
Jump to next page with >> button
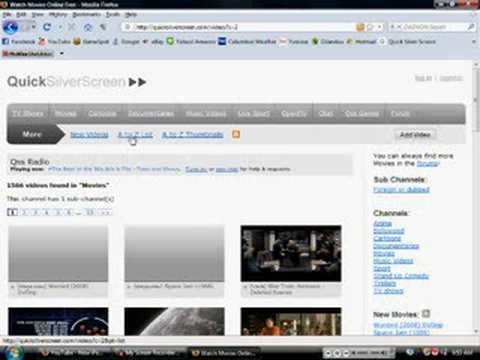pyautogui.click(x=106, y=212)
